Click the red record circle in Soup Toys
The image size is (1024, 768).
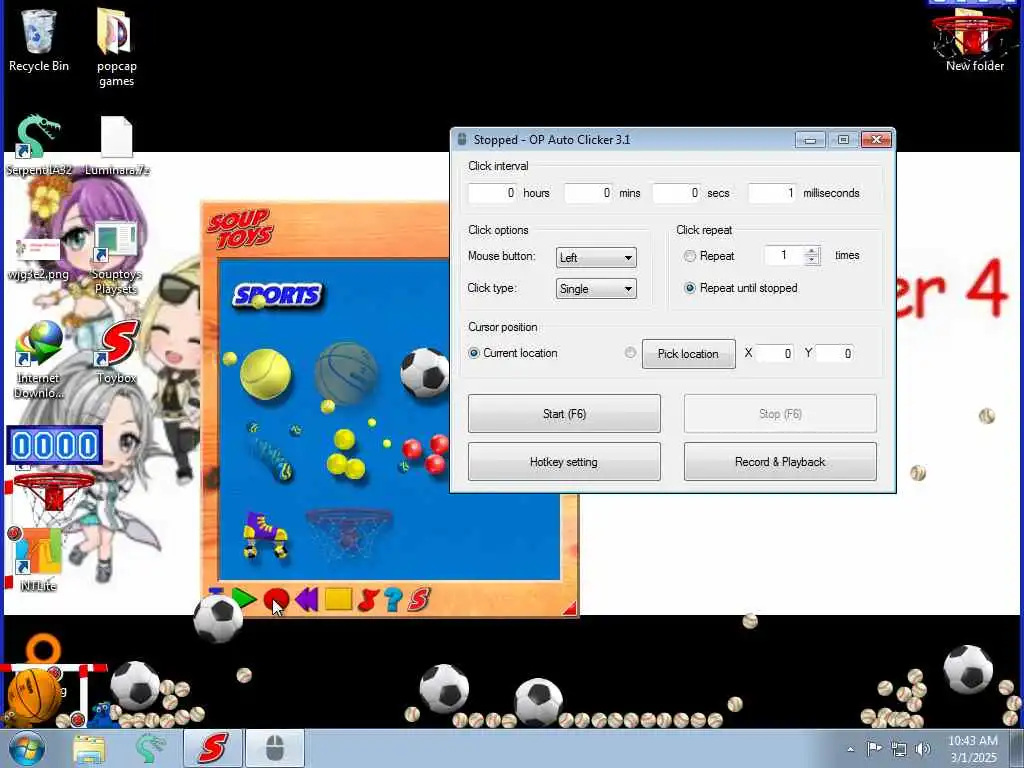(276, 599)
